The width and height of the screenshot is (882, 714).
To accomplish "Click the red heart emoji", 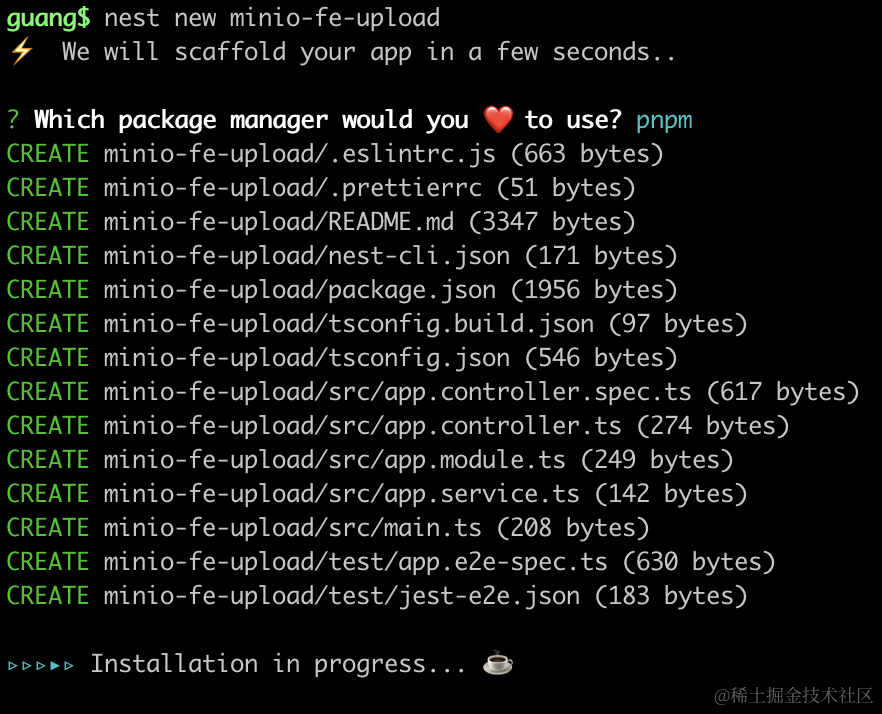I will pyautogui.click(x=497, y=120).
